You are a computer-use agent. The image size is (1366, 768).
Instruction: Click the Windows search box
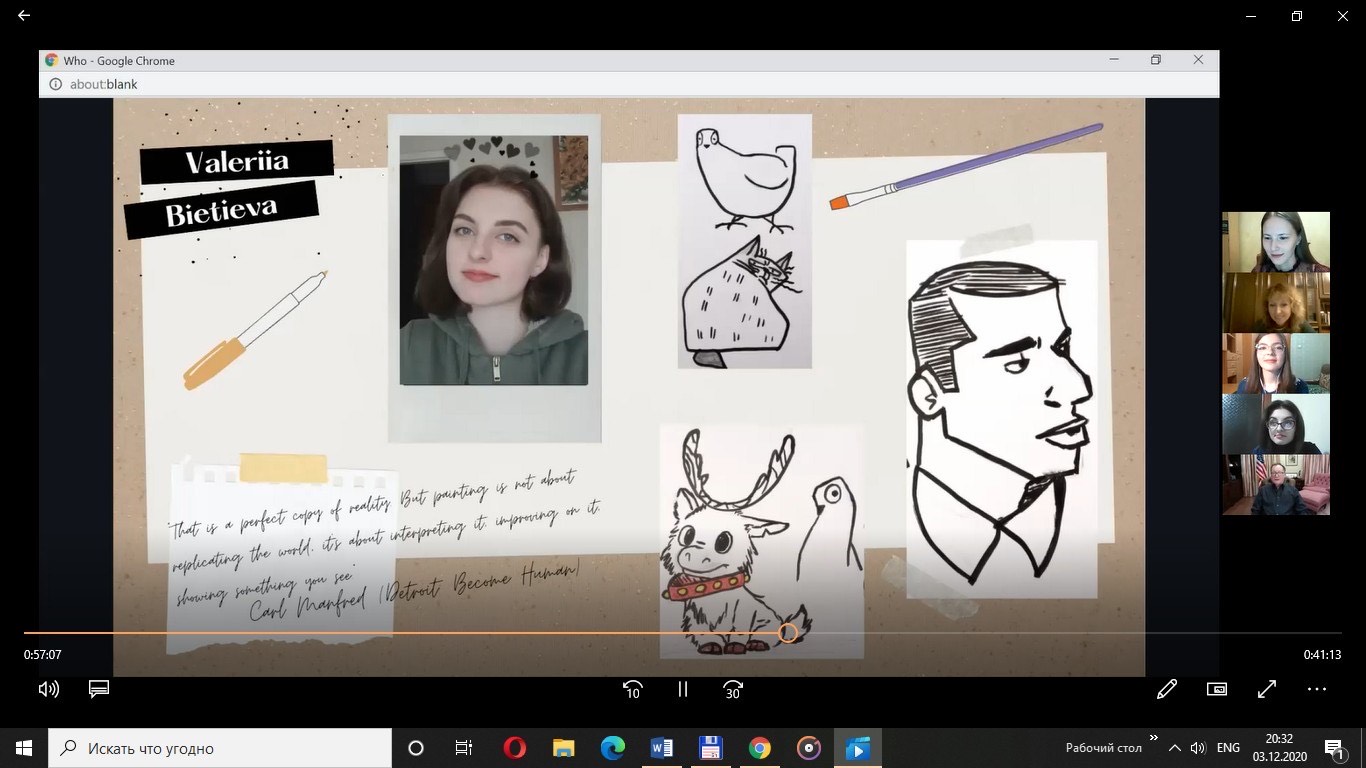220,748
